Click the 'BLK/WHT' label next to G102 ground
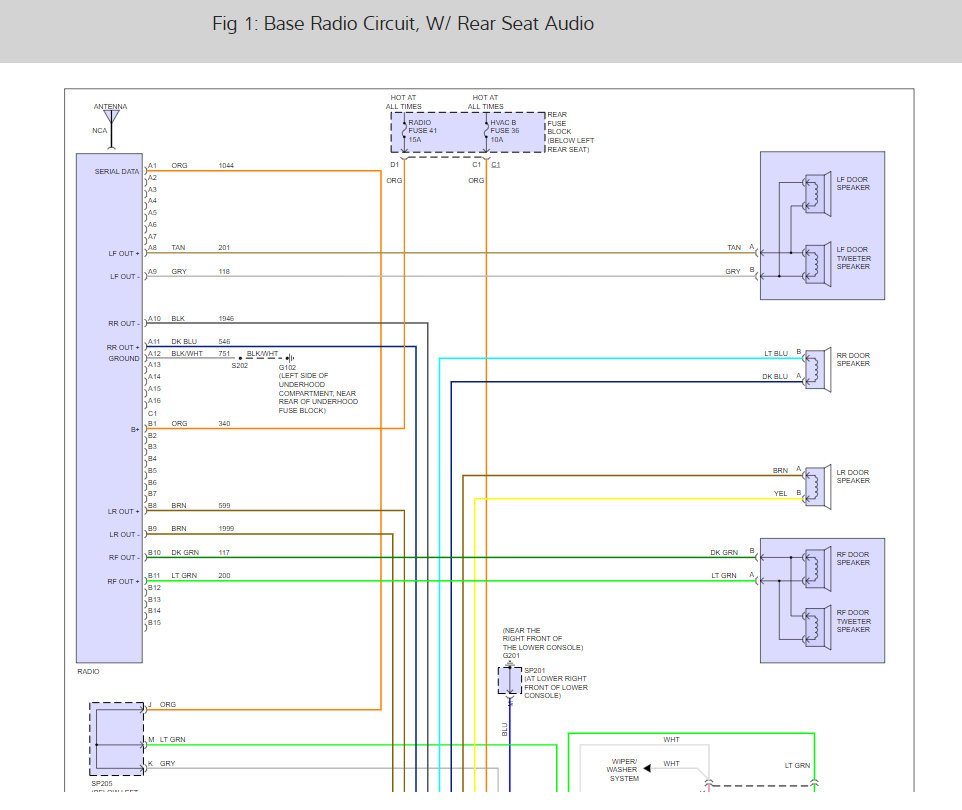The width and height of the screenshot is (962, 810). [262, 353]
